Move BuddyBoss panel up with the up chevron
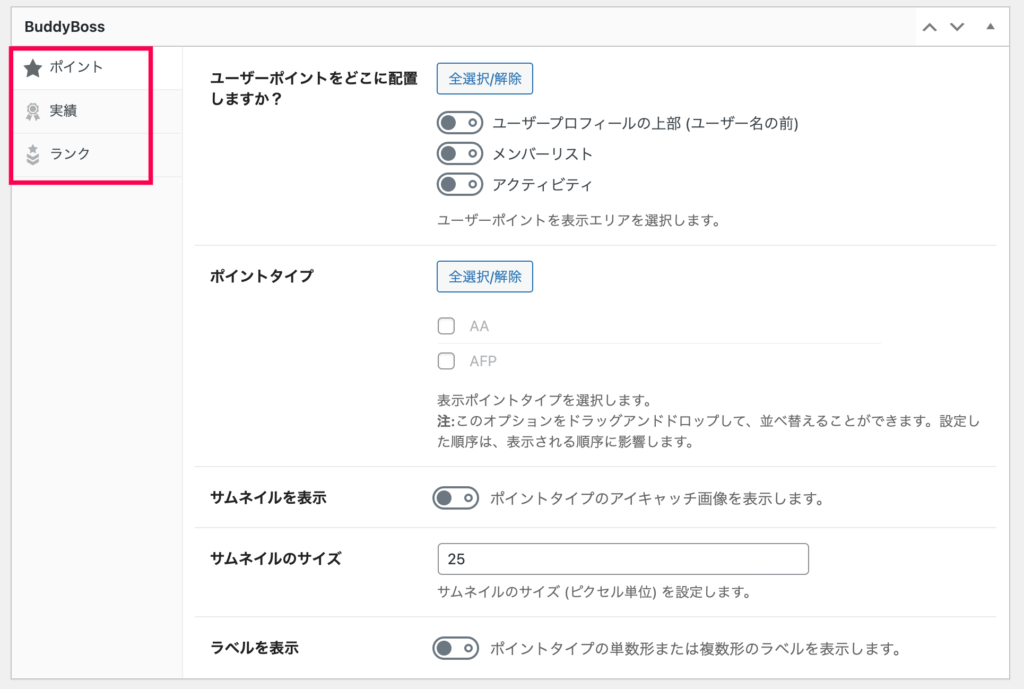Viewport: 1024px width, 689px height. [x=929, y=27]
